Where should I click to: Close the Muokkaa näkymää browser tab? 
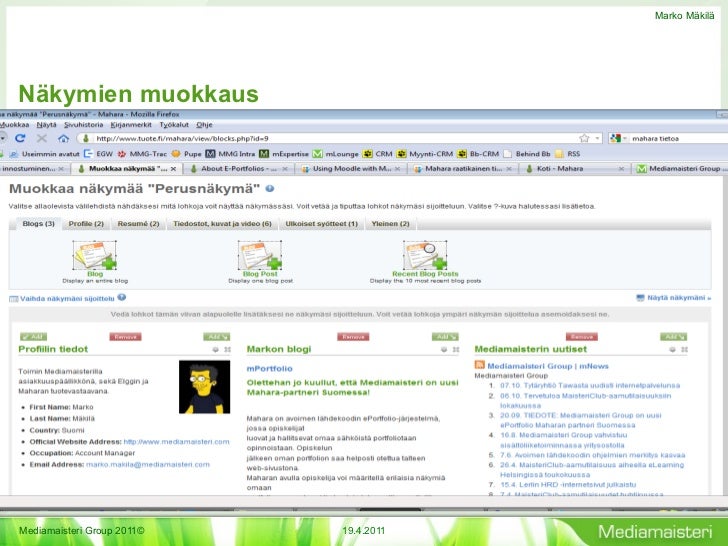pyautogui.click(x=173, y=169)
